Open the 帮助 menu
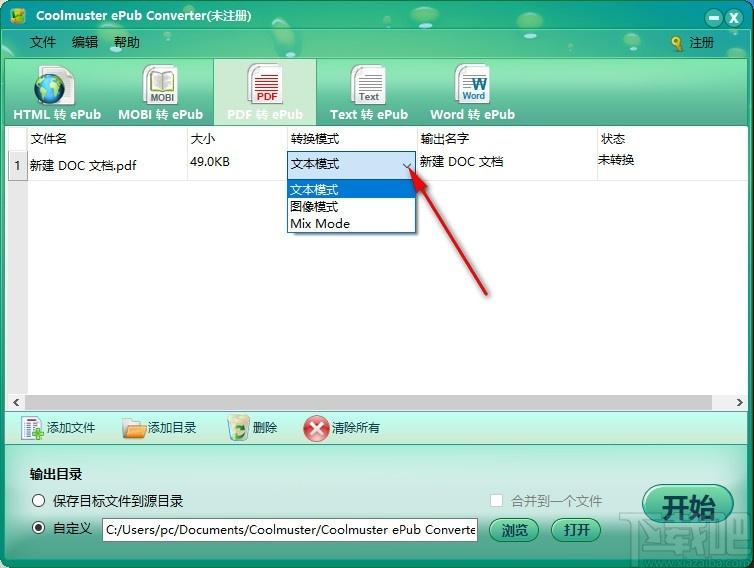754x568 pixels. pyautogui.click(x=126, y=42)
